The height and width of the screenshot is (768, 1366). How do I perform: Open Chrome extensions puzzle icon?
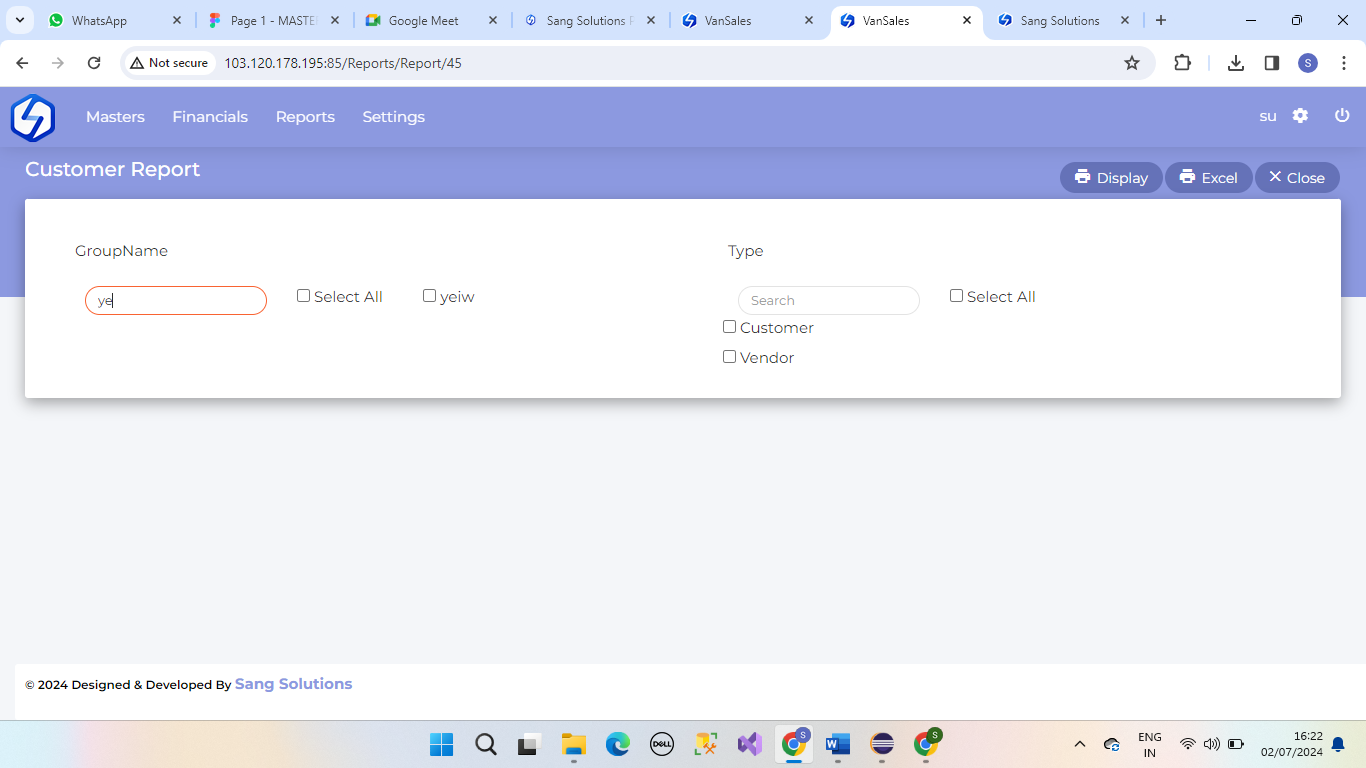pos(1182,63)
